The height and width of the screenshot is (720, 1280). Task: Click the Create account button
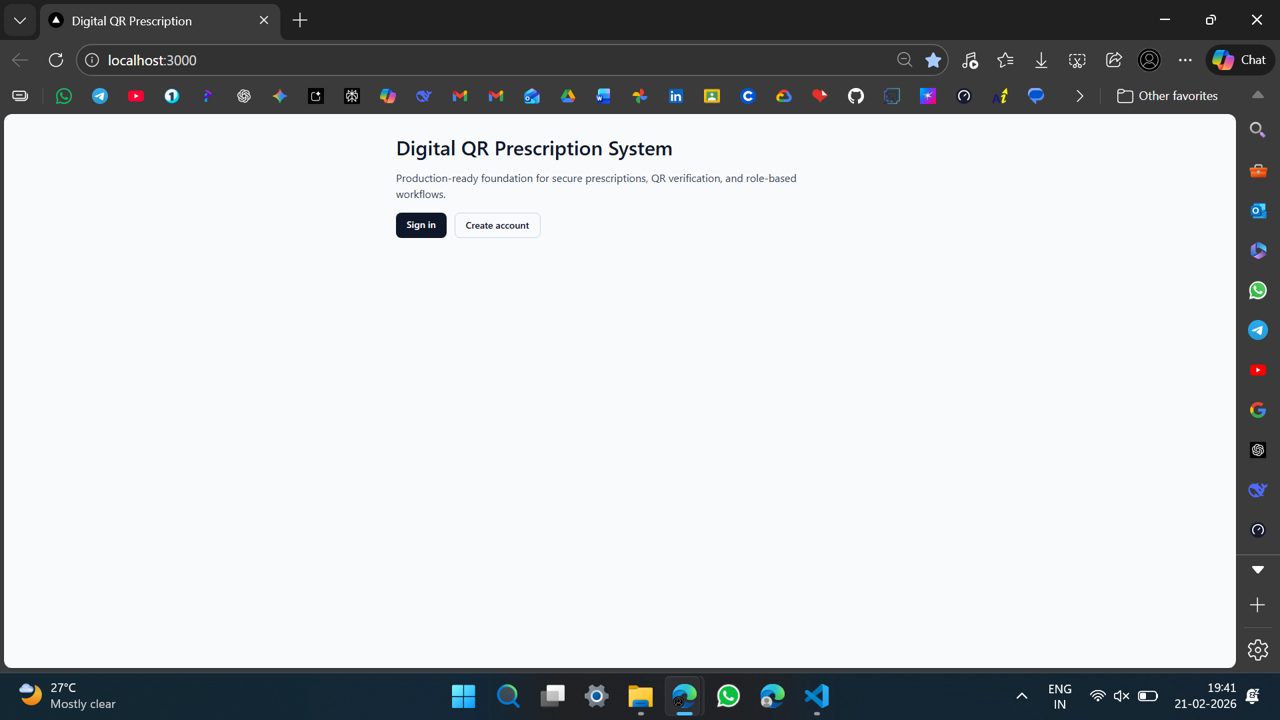coord(497,225)
